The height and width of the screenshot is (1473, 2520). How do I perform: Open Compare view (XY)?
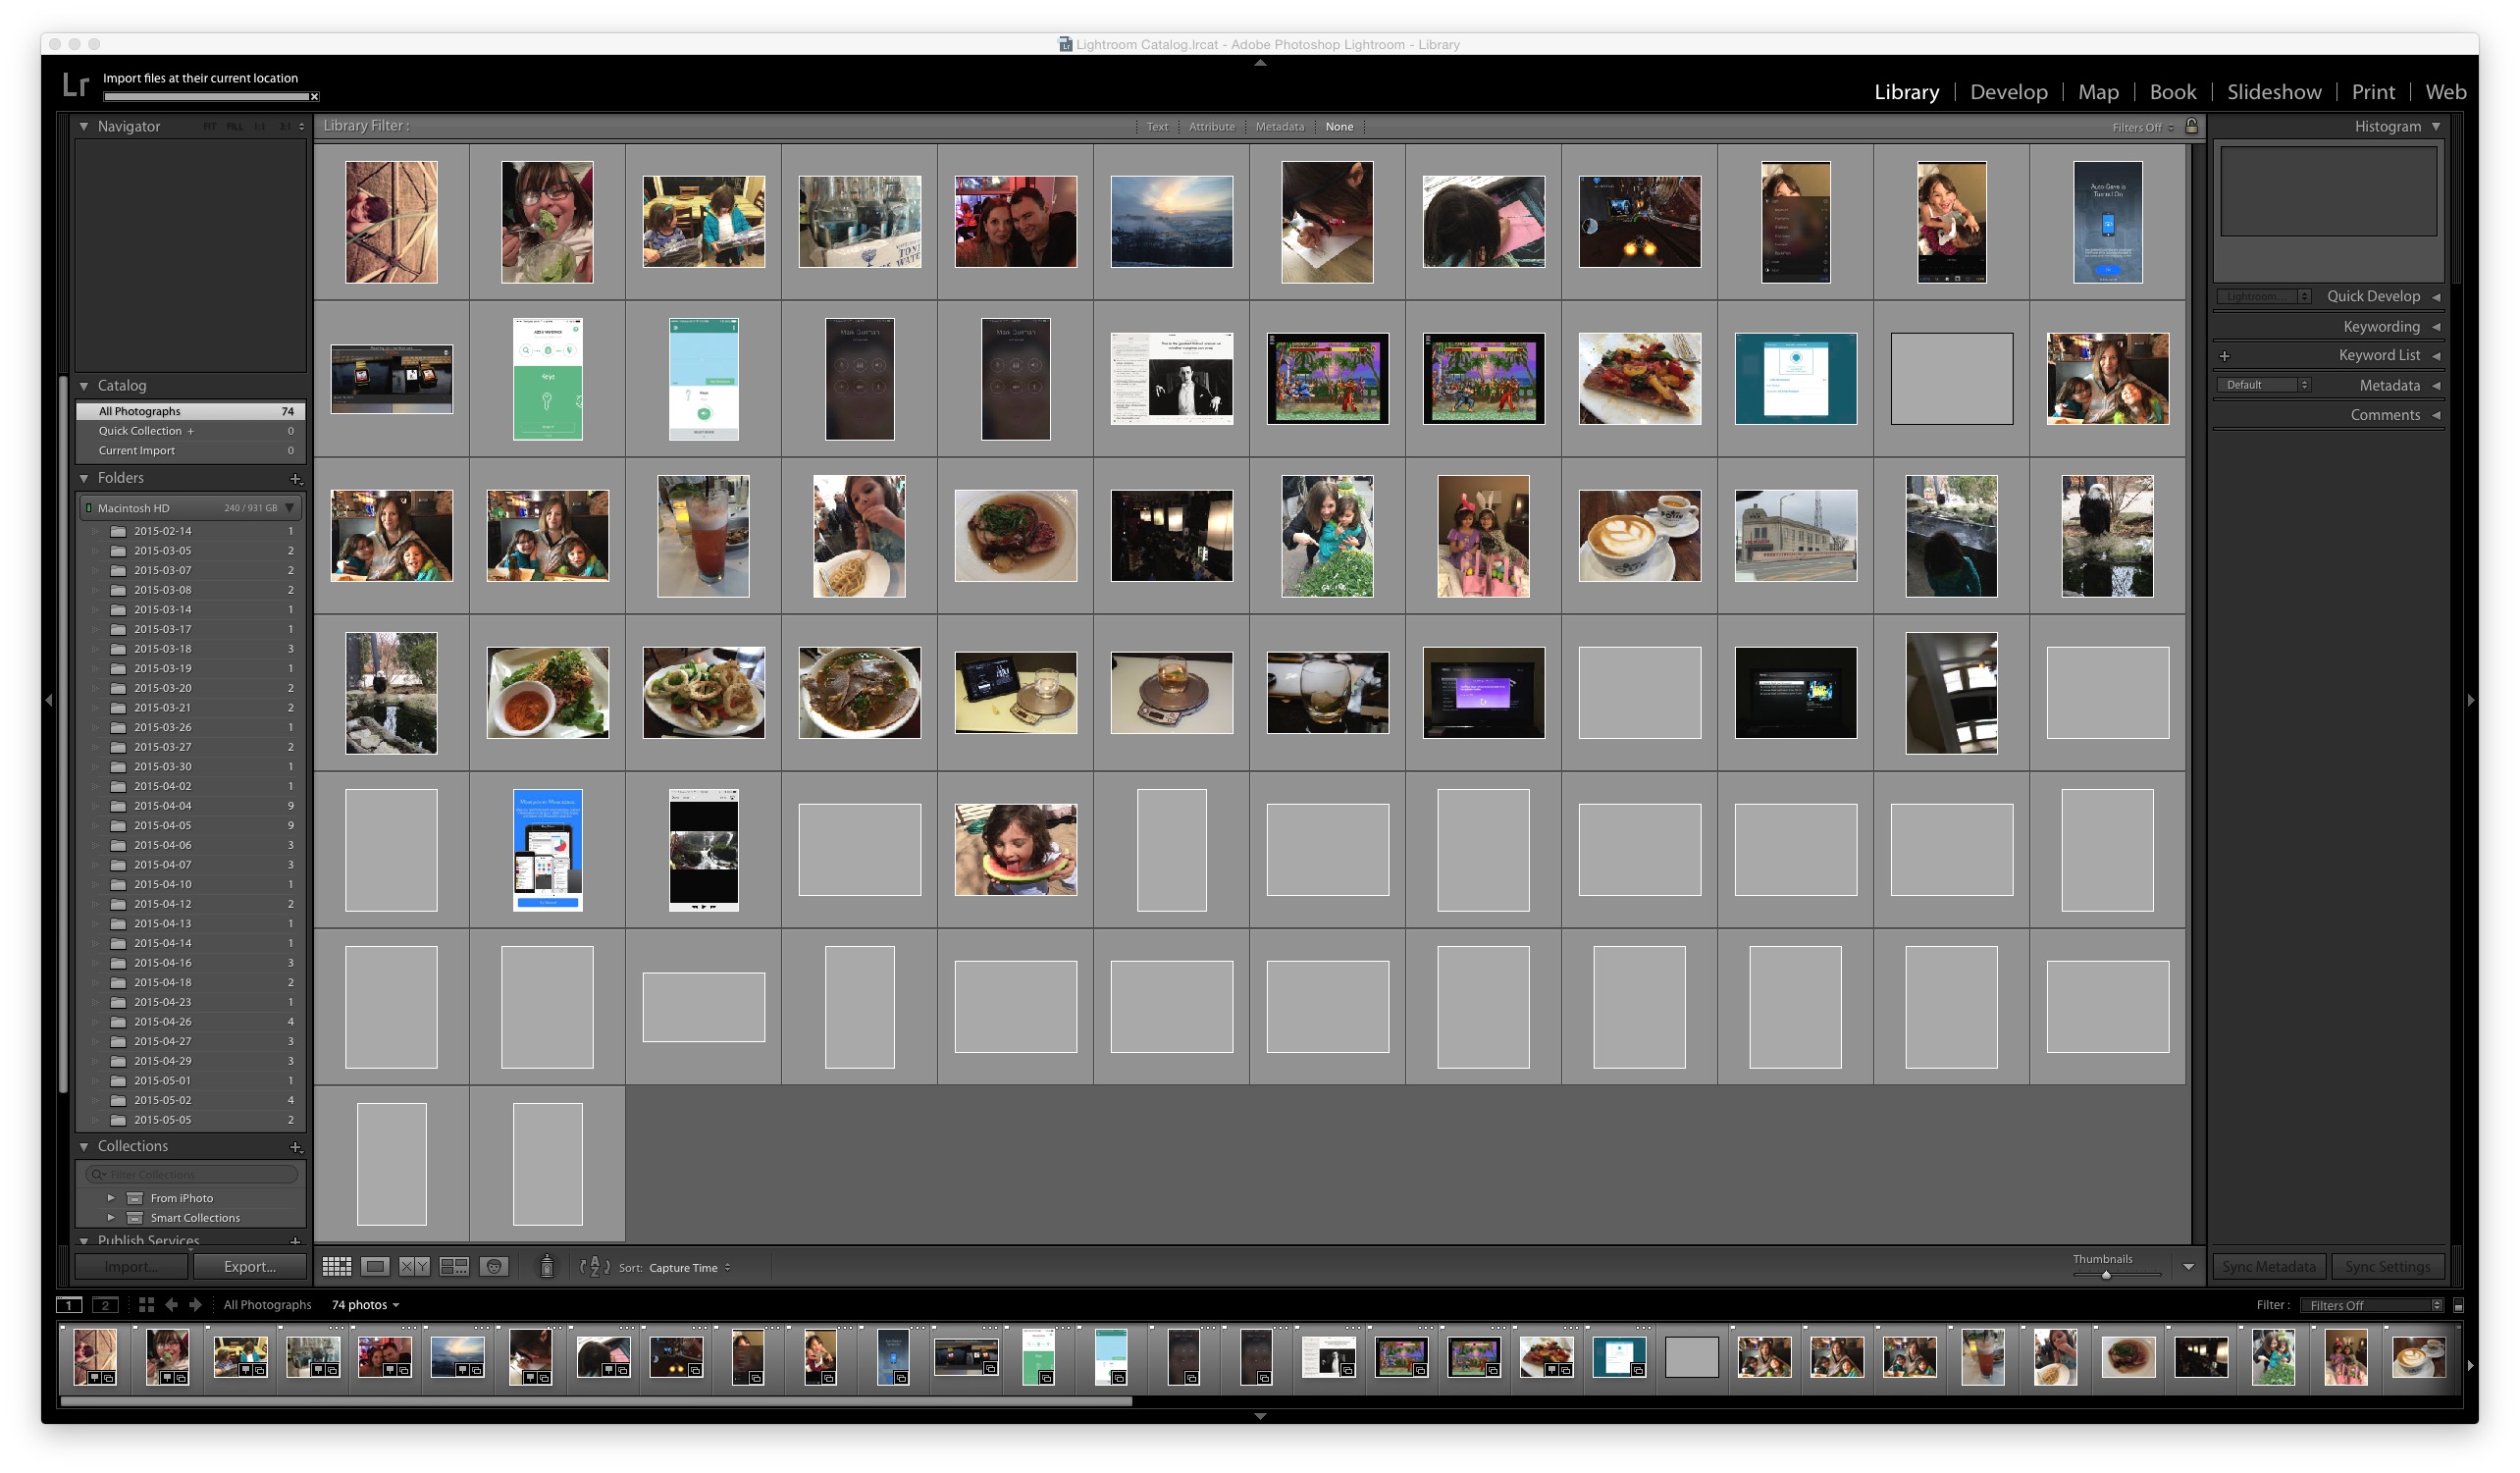(x=414, y=1267)
